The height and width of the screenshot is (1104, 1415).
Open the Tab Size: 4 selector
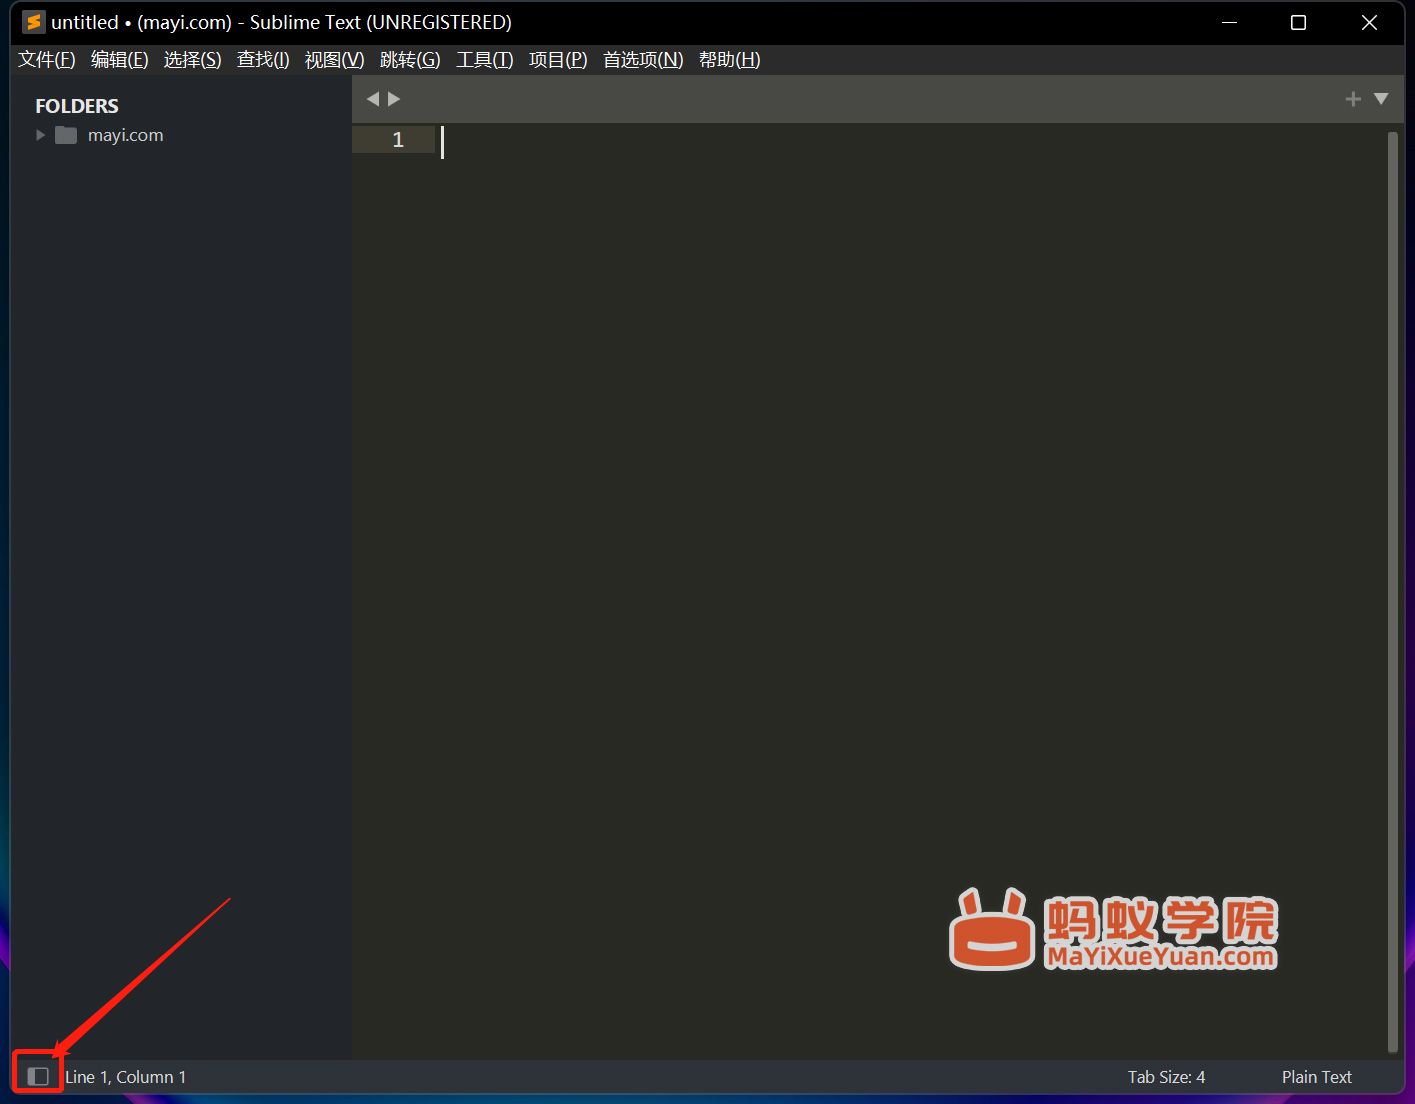tap(1166, 1077)
